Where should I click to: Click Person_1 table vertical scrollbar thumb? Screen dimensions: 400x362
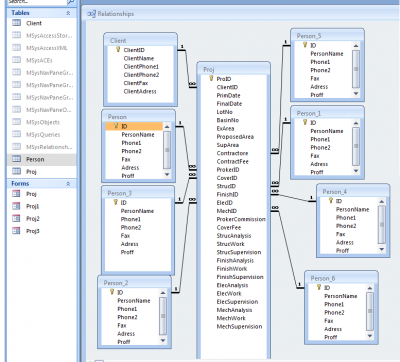pyautogui.click(x=356, y=146)
